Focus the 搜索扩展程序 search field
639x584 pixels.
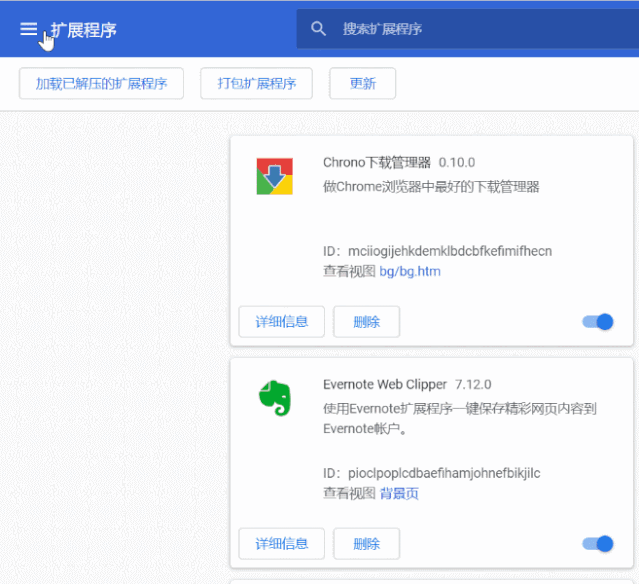[x=467, y=29]
